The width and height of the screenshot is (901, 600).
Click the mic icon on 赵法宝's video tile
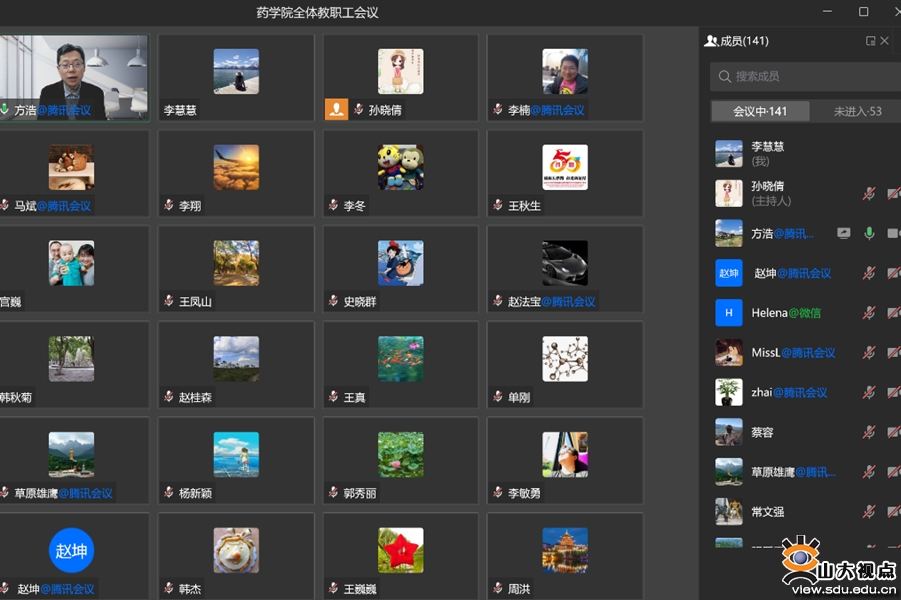[497, 301]
